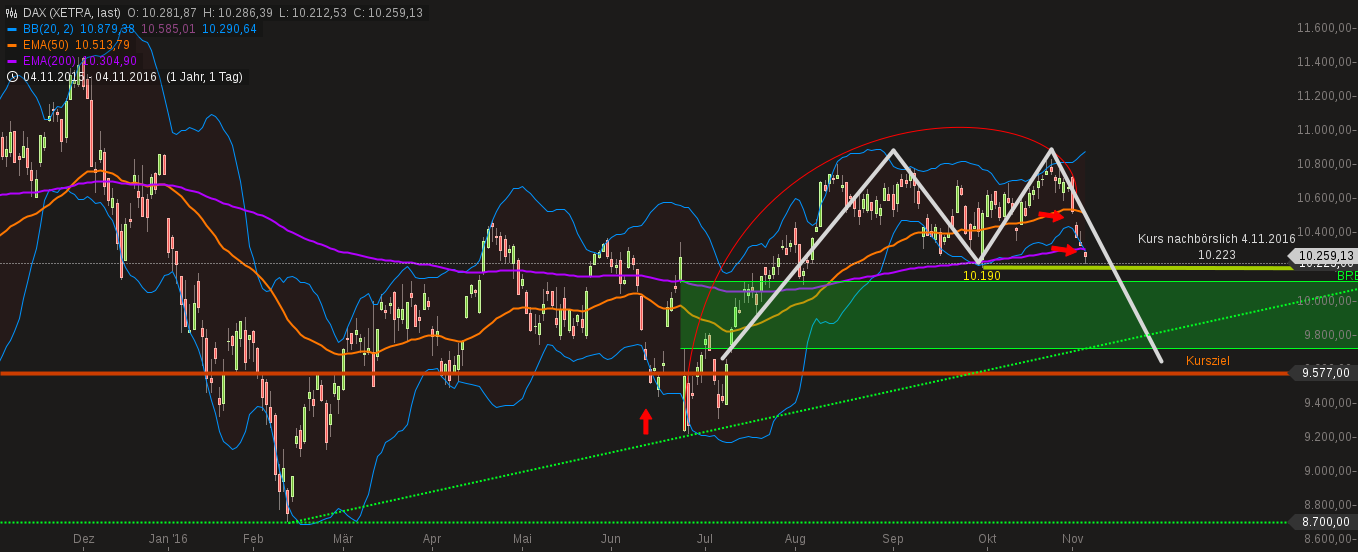The height and width of the screenshot is (552, 1358).
Task: Click the orange EMA(50) legend color marker
Action: 12,45
